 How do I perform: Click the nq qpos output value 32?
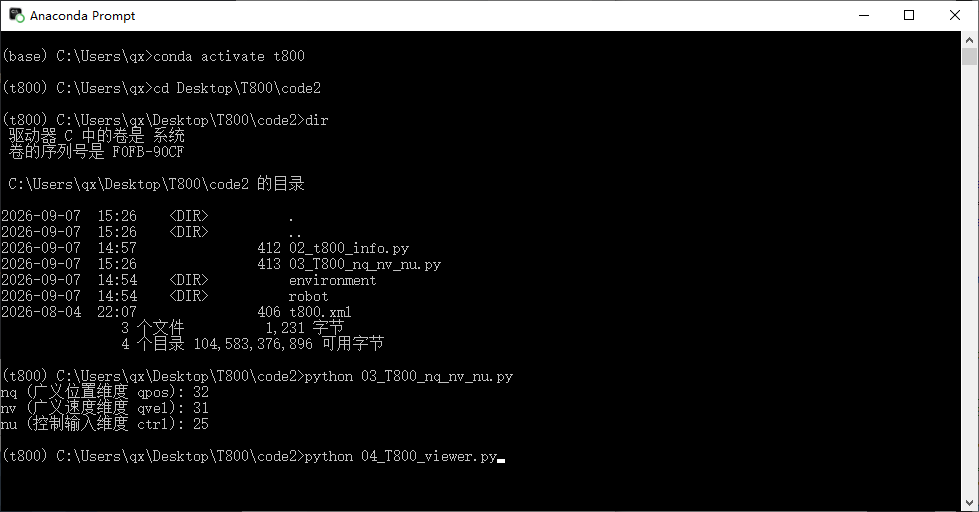point(201,392)
